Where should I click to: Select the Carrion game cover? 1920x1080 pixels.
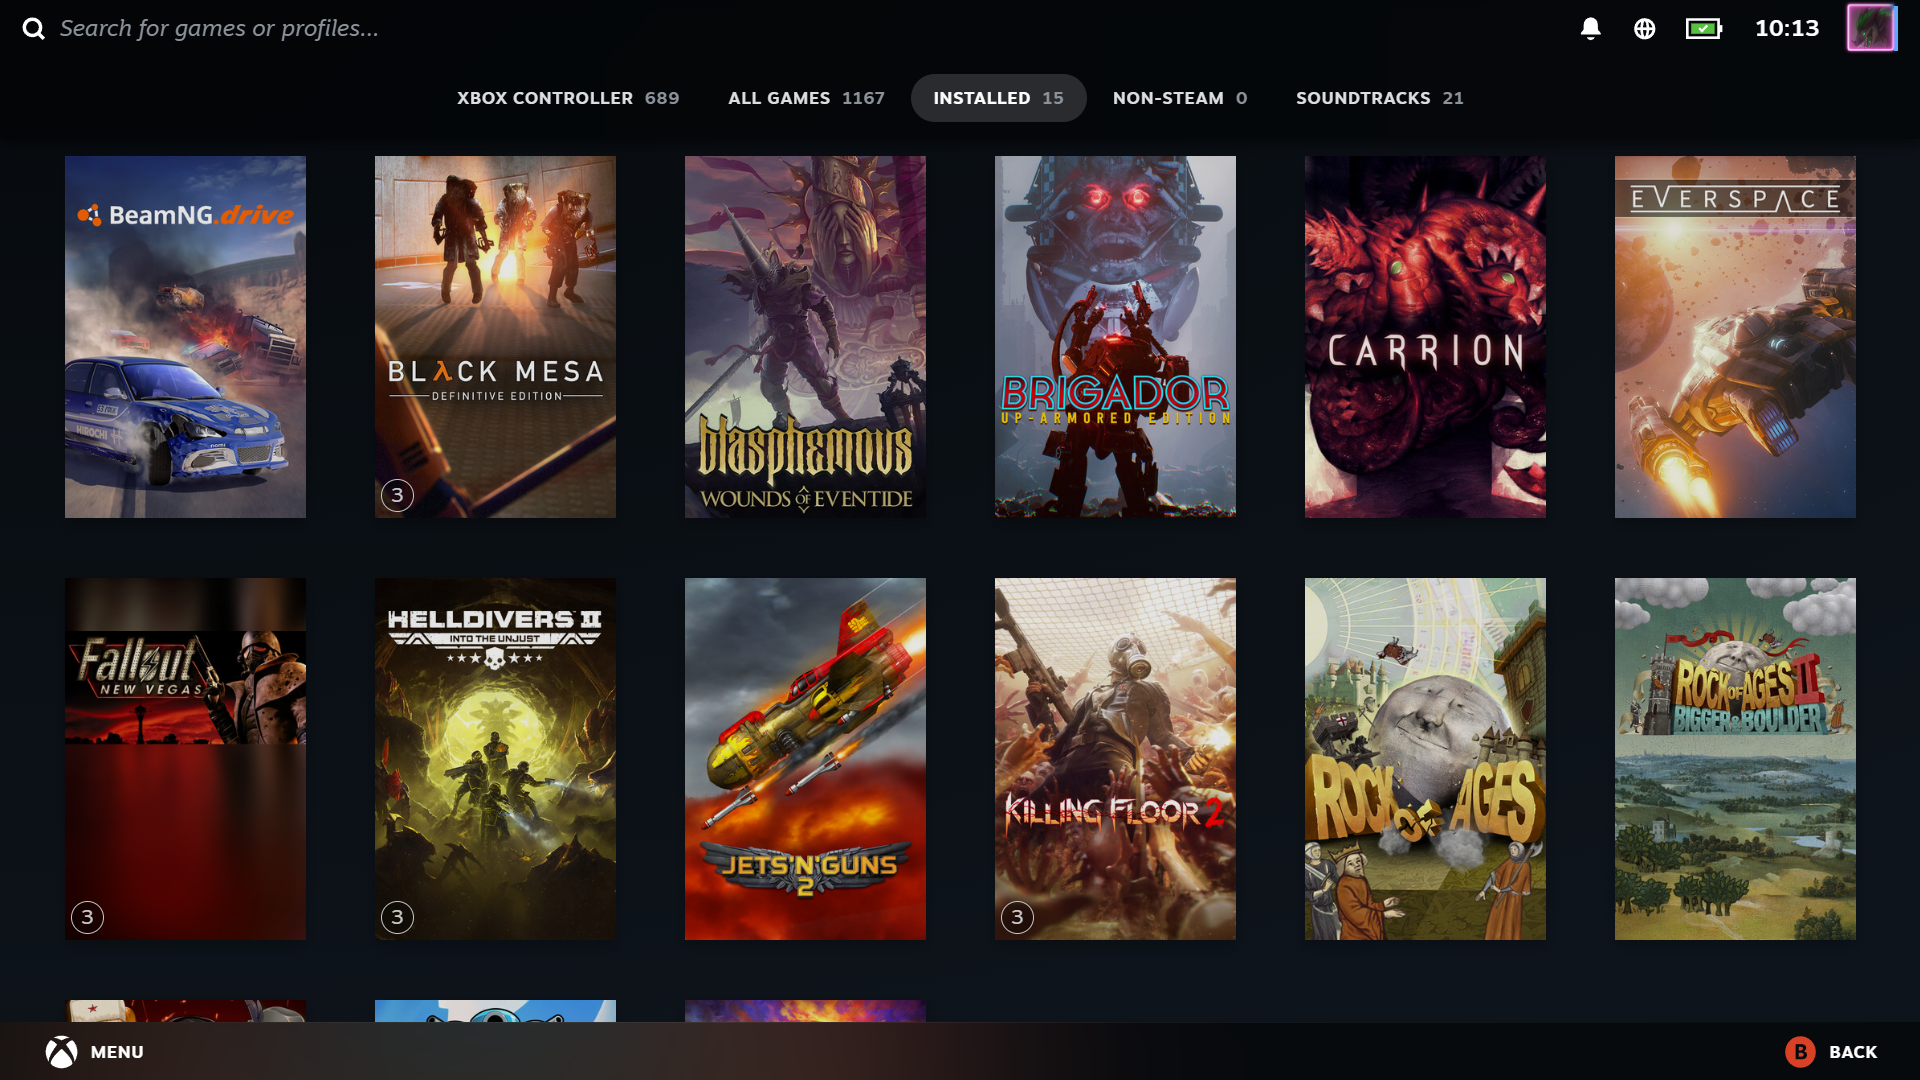click(1425, 337)
